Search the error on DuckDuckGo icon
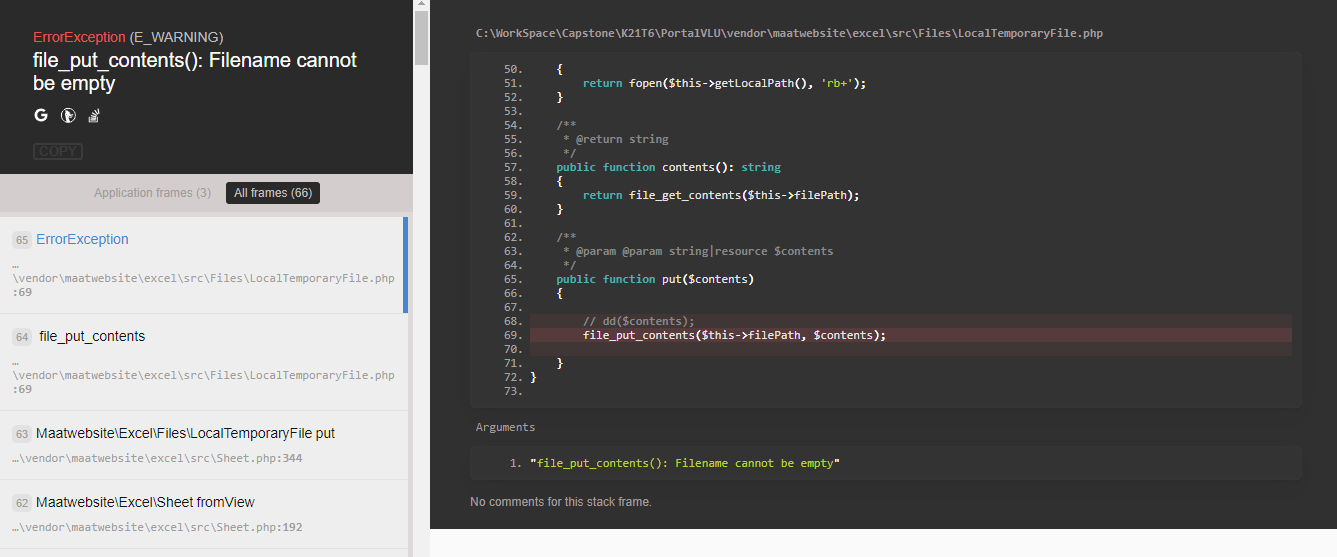The width and height of the screenshot is (1337, 557). tap(68, 115)
